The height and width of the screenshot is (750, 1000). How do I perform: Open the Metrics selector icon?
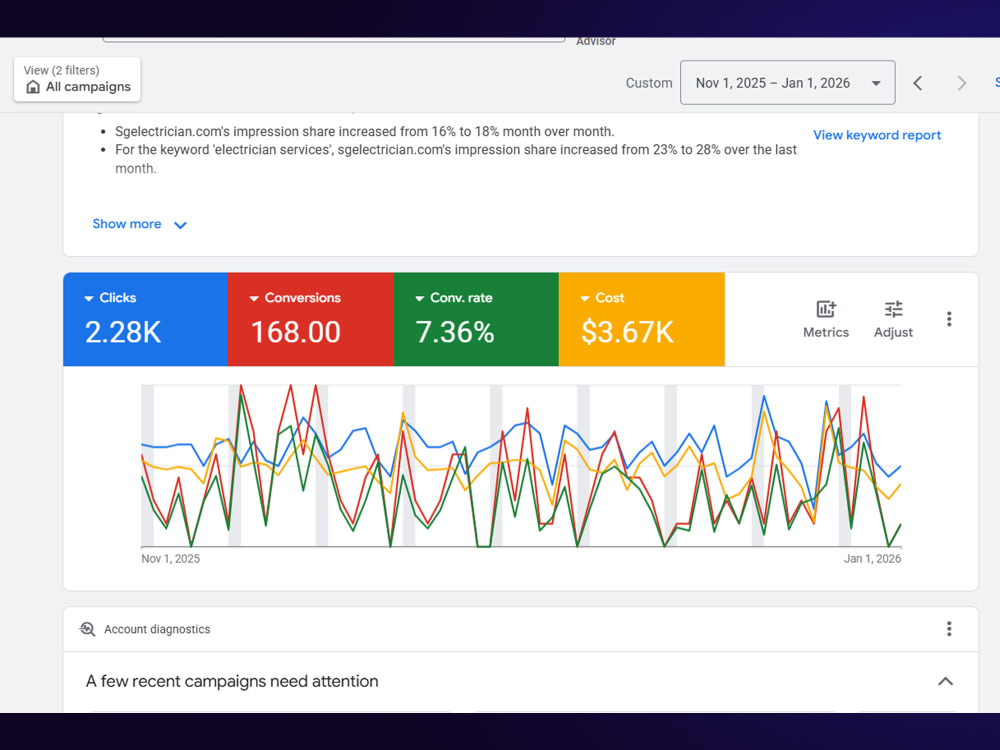point(826,309)
